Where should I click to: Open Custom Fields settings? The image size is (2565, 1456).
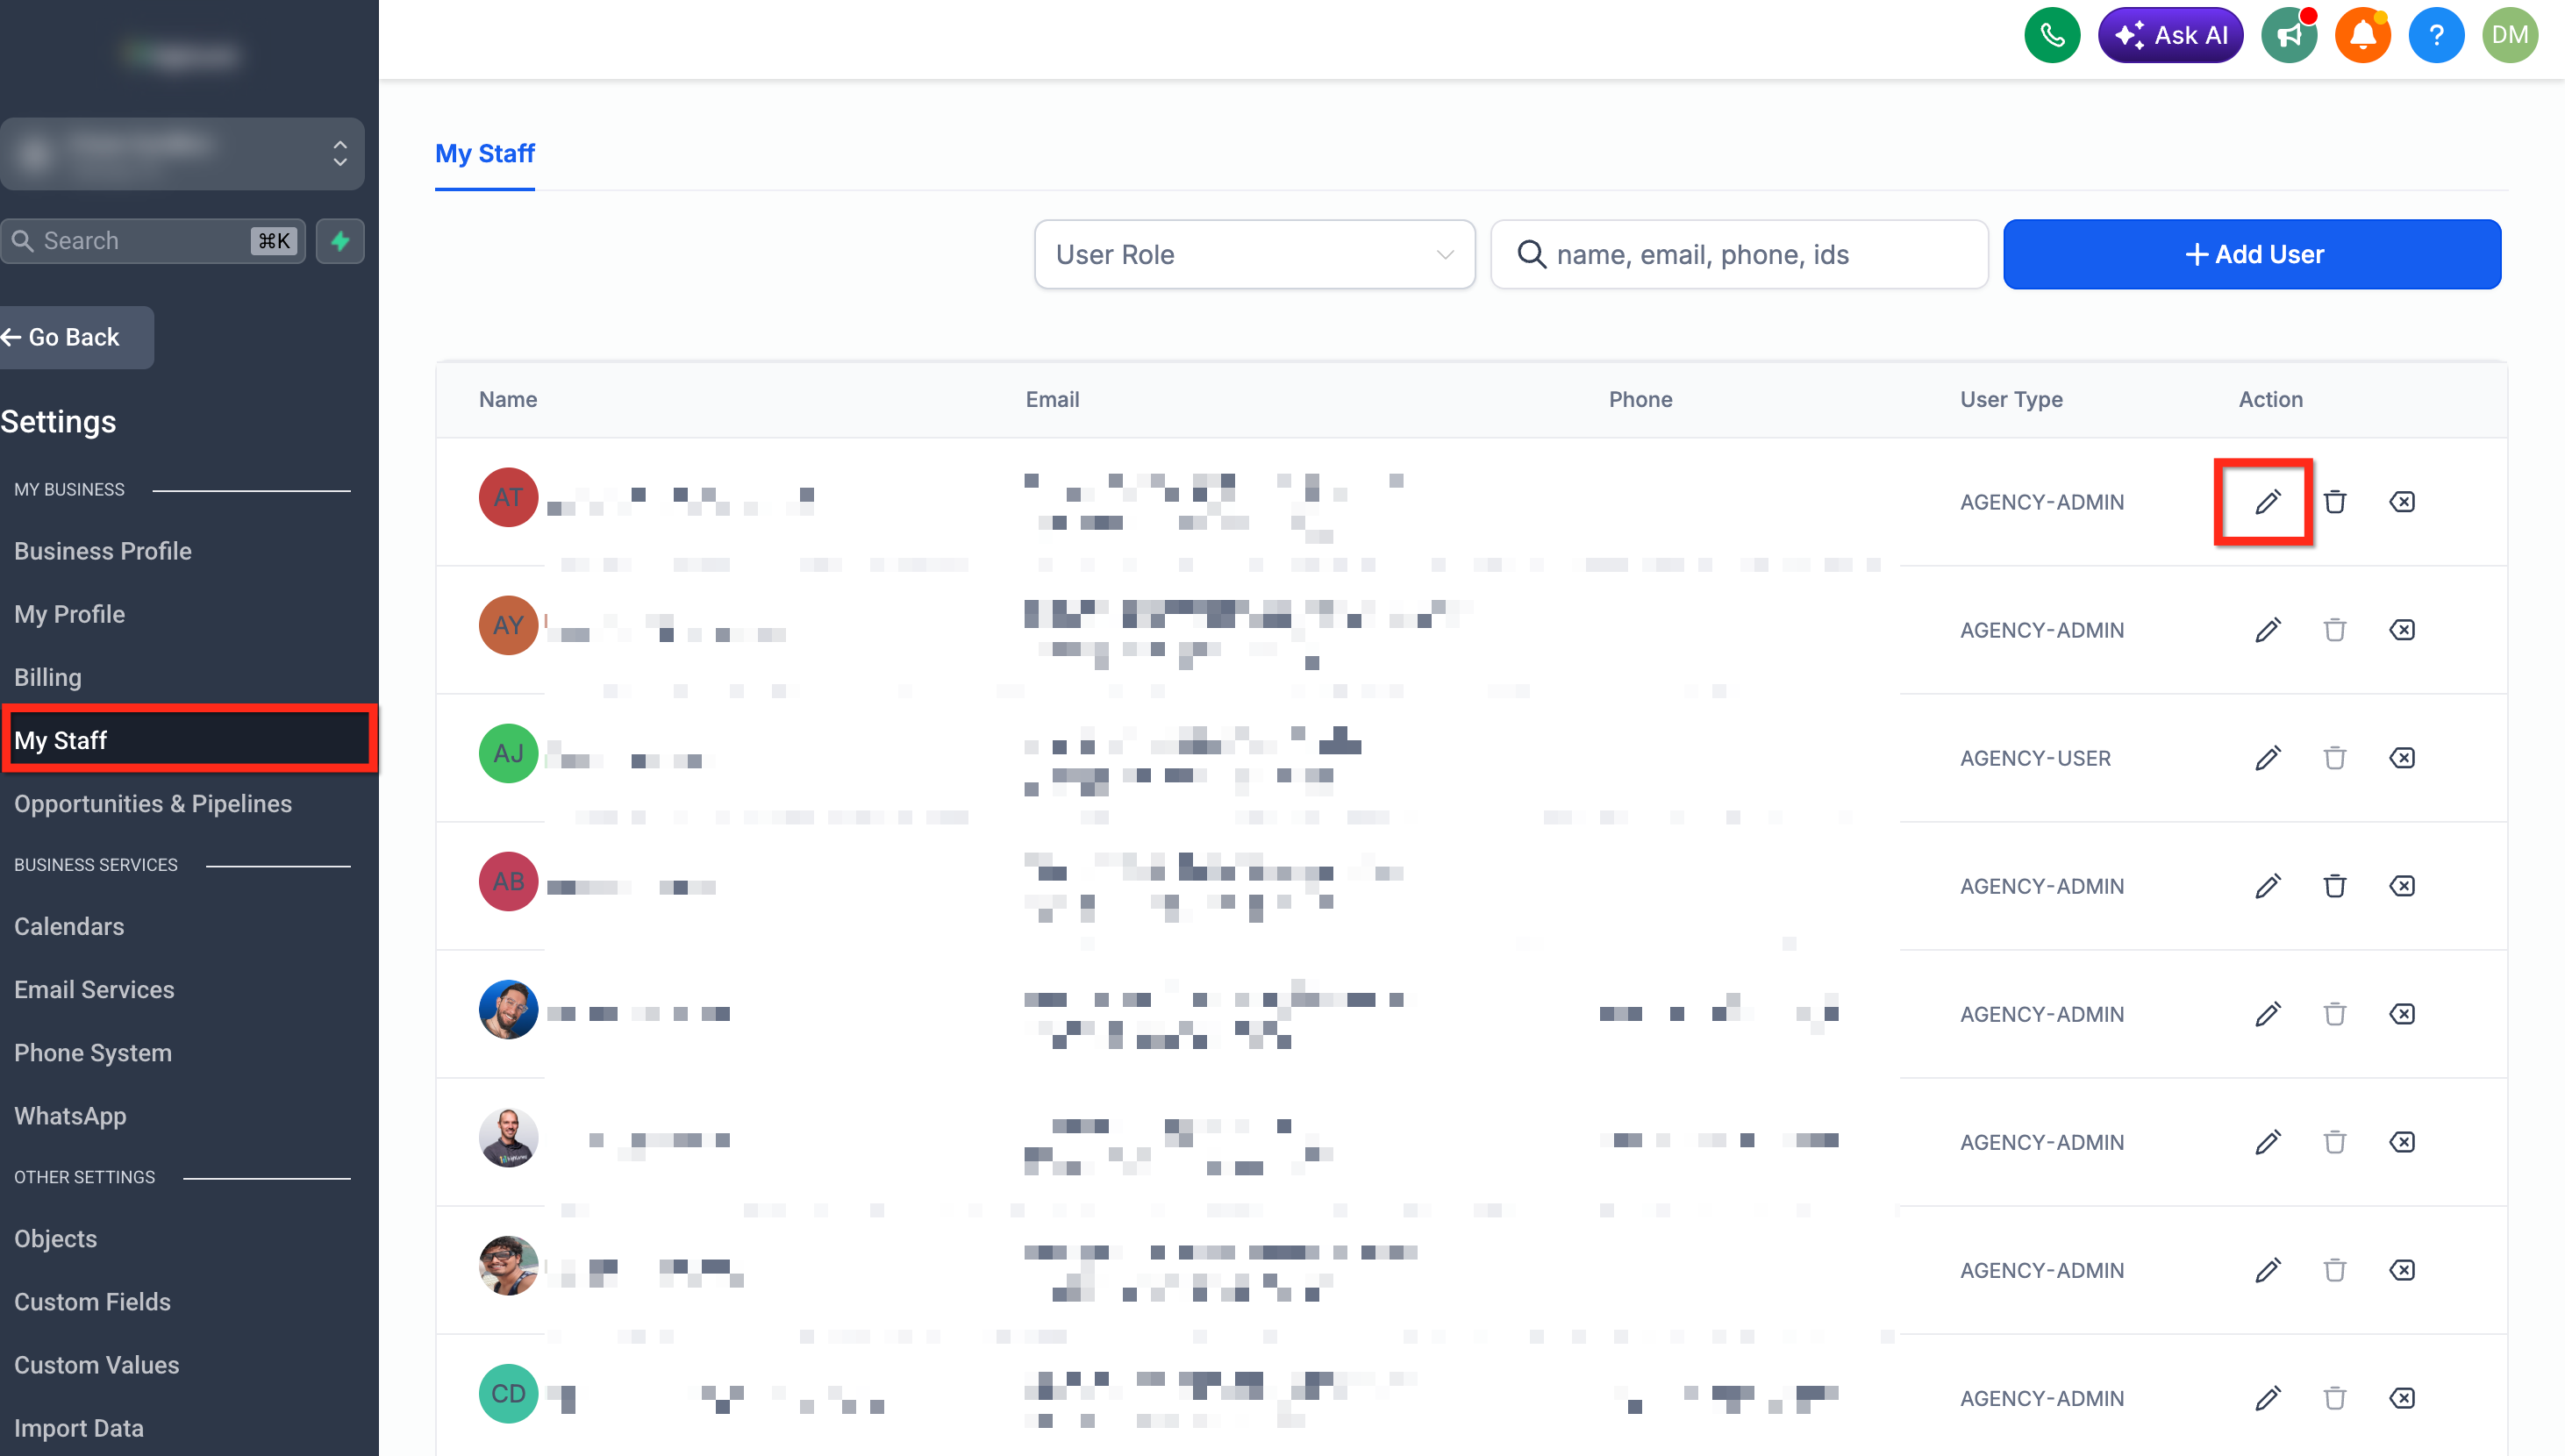click(92, 1302)
